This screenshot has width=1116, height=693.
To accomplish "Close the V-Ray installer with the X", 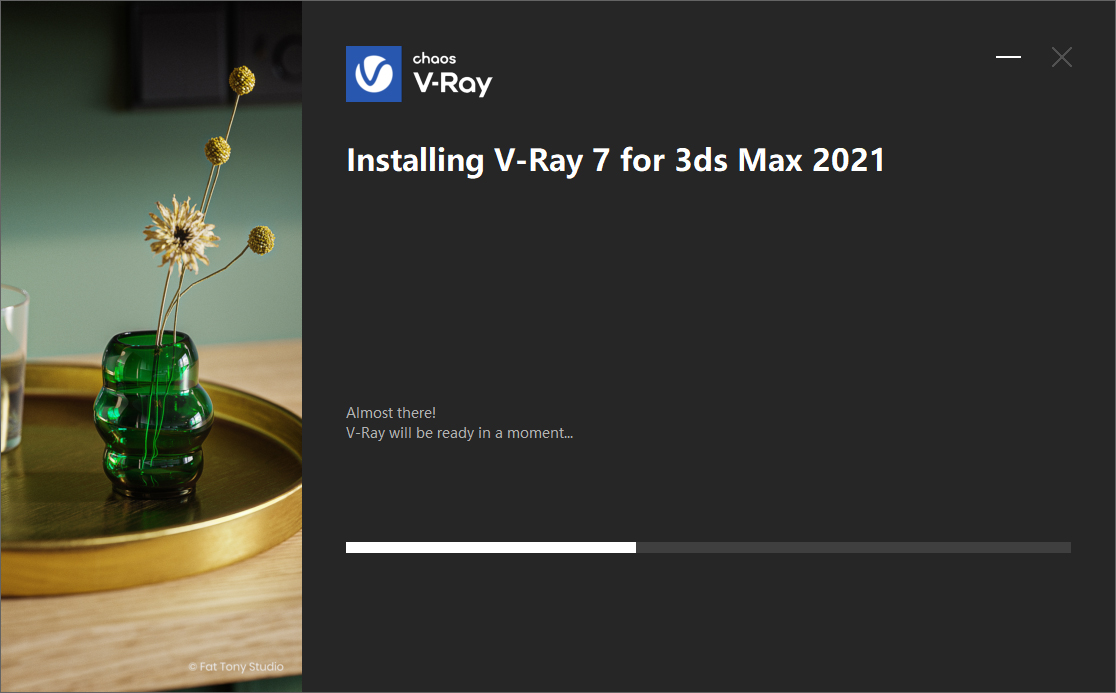I will pyautogui.click(x=1061, y=57).
